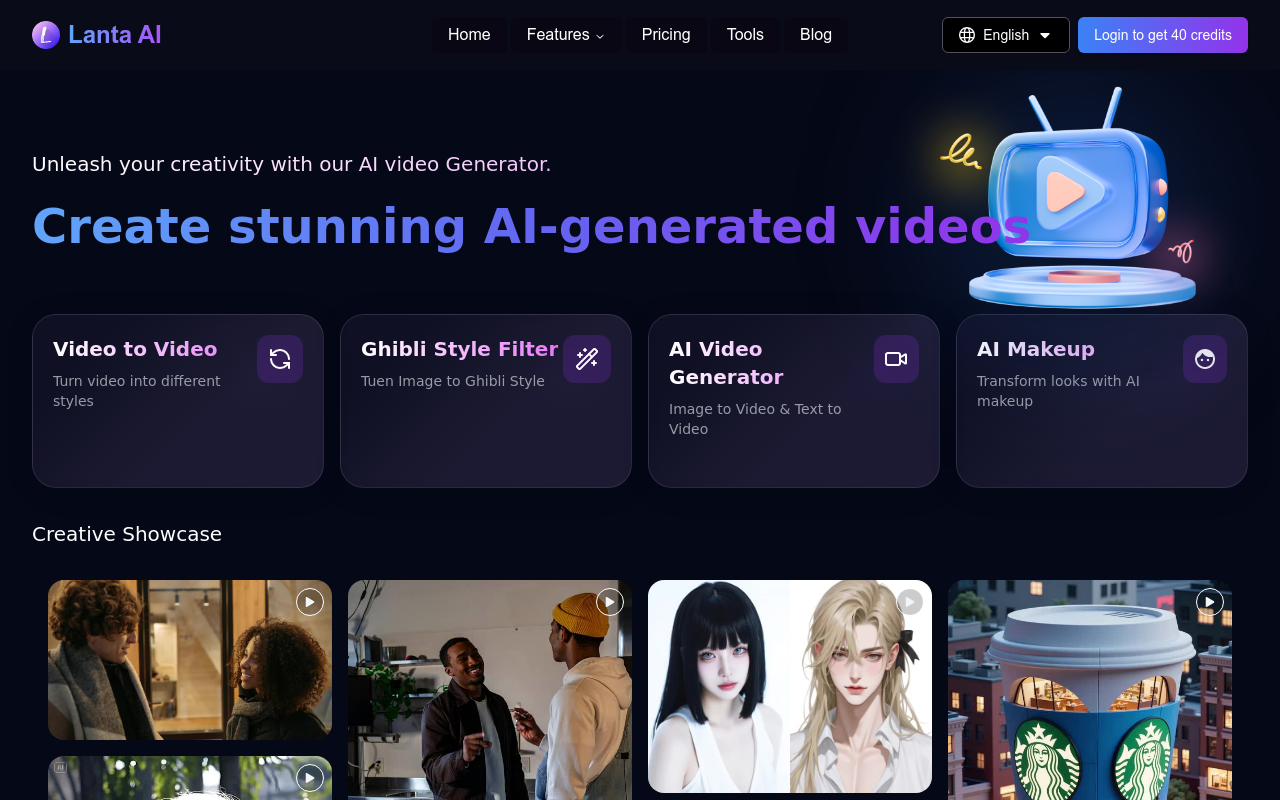Click 'Unleash your creativity' tagline text
This screenshot has height=800, width=1280.
click(x=291, y=164)
